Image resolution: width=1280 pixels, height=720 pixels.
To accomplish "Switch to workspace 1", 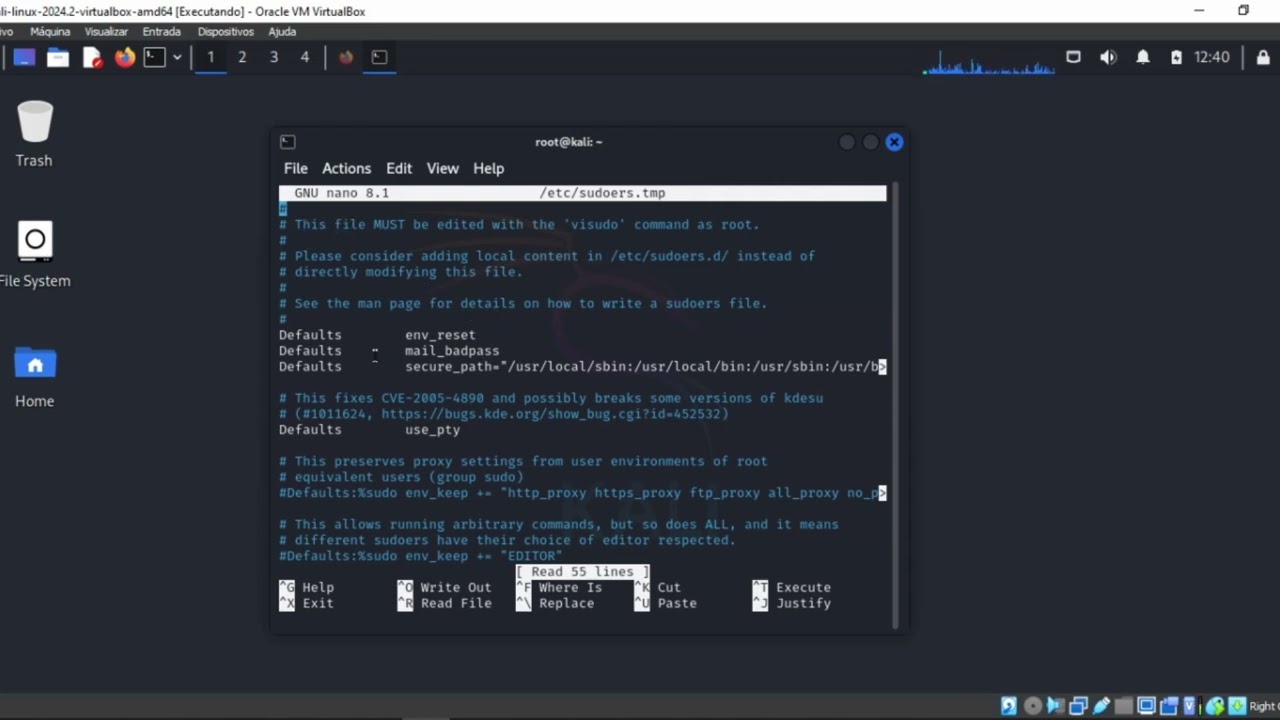I will [210, 57].
